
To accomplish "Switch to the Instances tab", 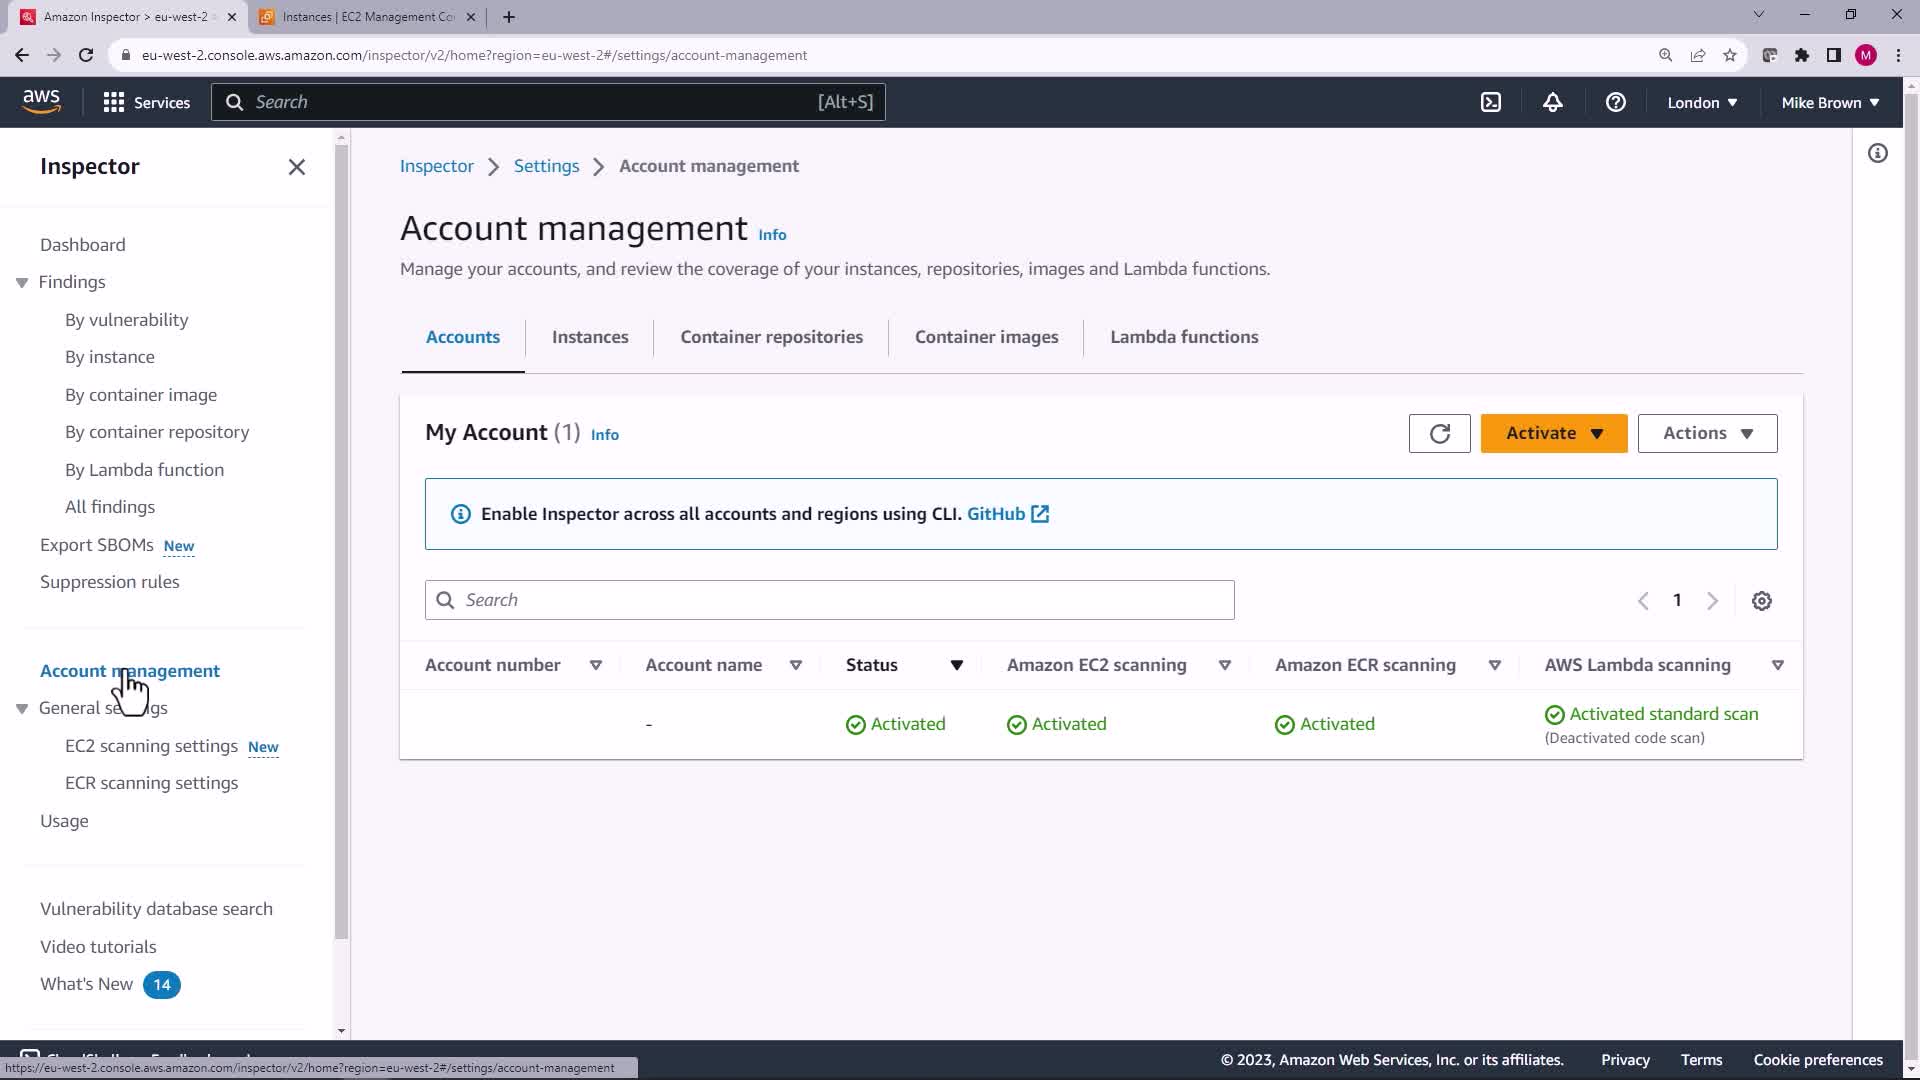I will 590,337.
